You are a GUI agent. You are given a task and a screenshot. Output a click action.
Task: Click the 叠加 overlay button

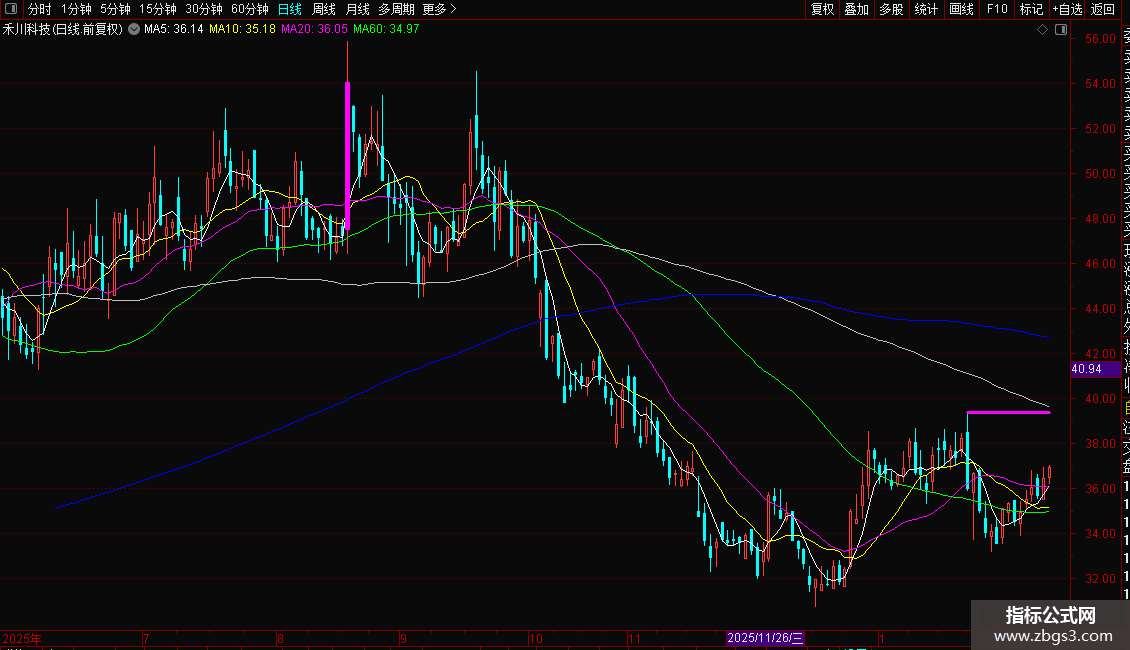click(x=857, y=9)
